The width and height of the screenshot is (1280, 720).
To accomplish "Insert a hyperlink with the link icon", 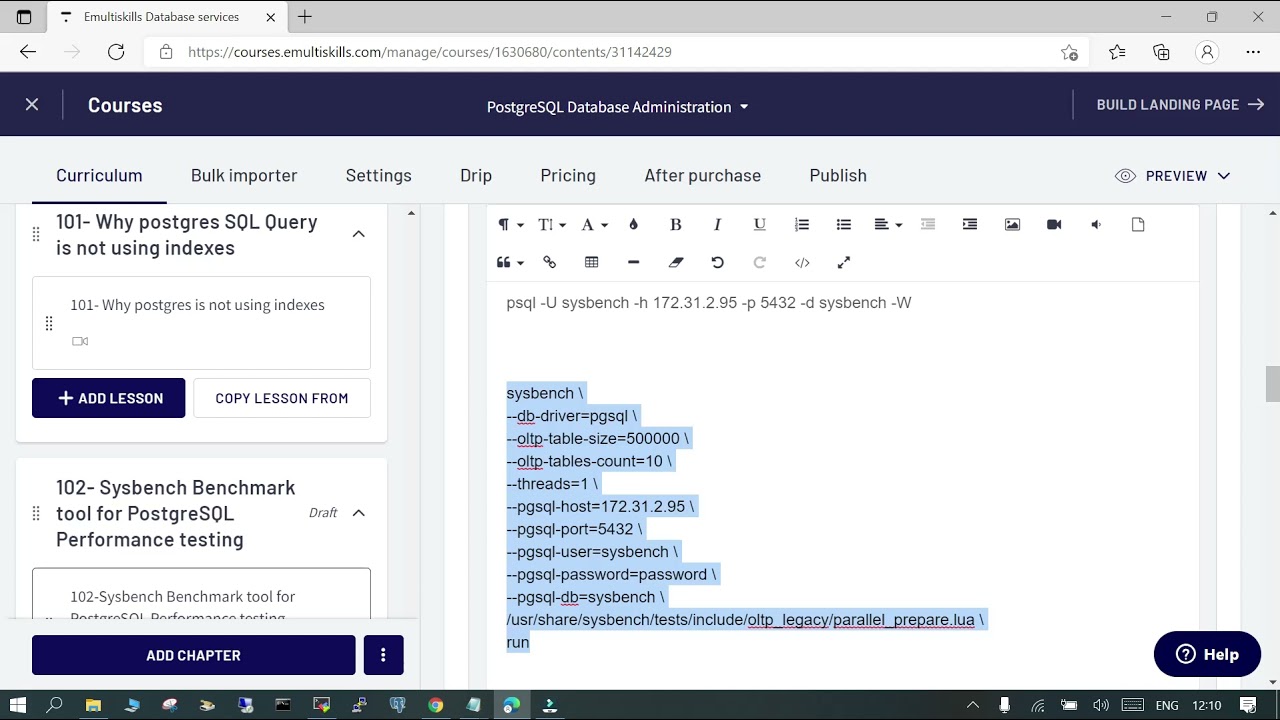I will (549, 262).
